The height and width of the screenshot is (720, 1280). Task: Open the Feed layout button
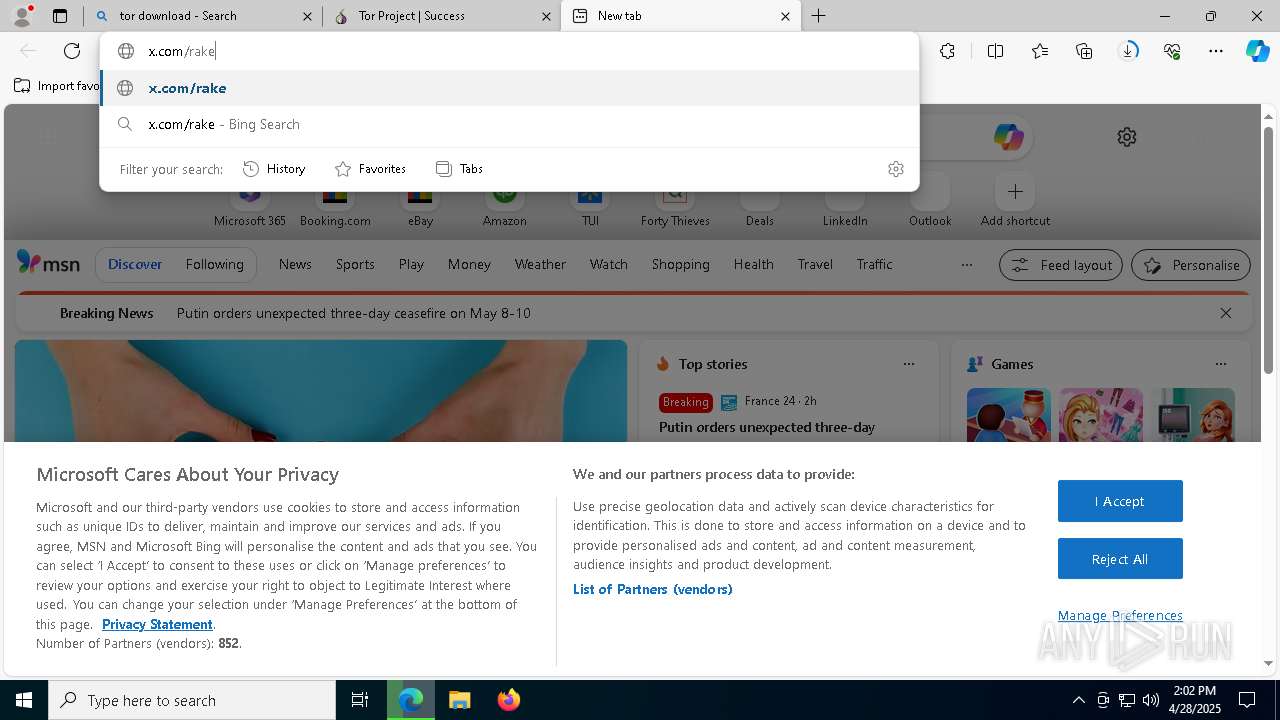coord(1061,265)
